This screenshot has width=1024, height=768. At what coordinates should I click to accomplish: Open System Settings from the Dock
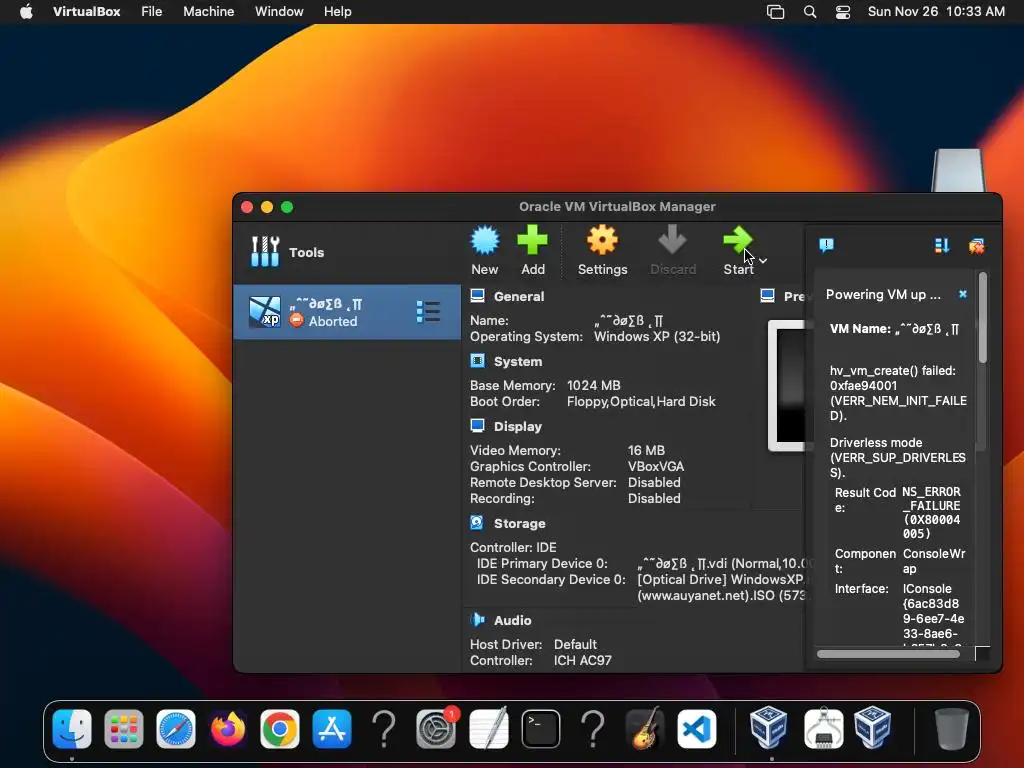click(x=436, y=728)
